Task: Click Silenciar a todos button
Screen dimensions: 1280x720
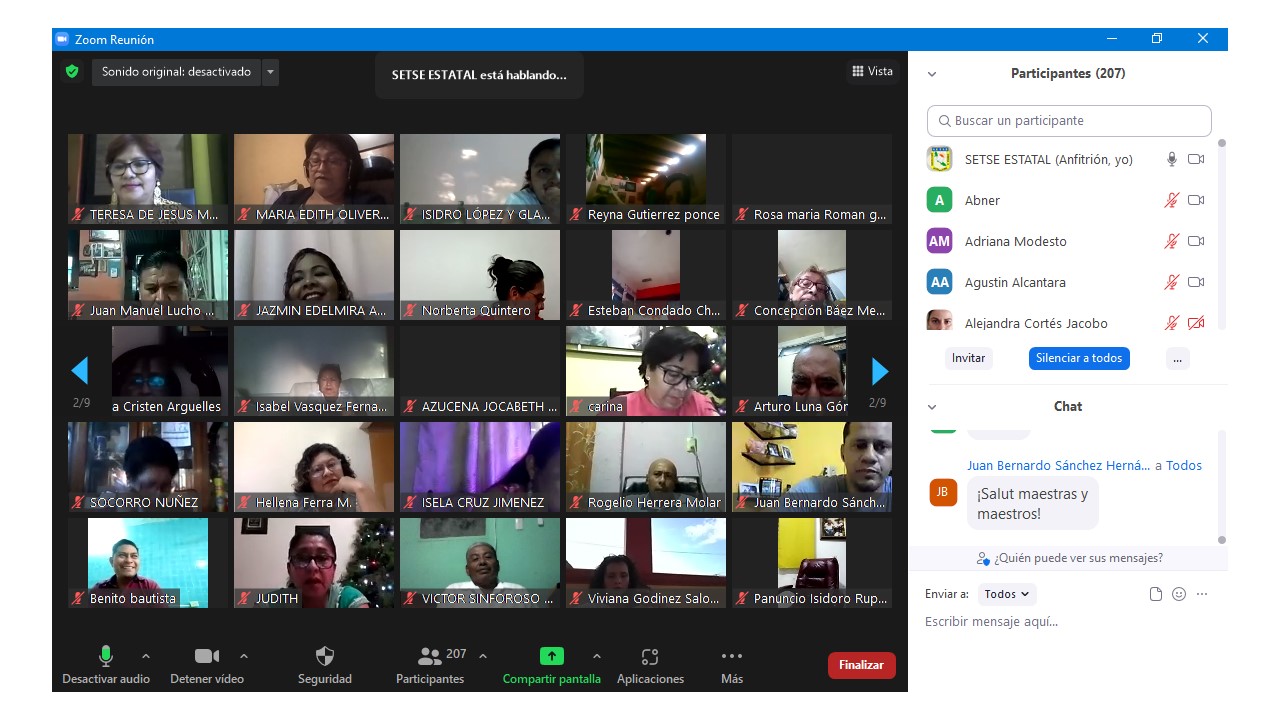Action: point(1079,358)
